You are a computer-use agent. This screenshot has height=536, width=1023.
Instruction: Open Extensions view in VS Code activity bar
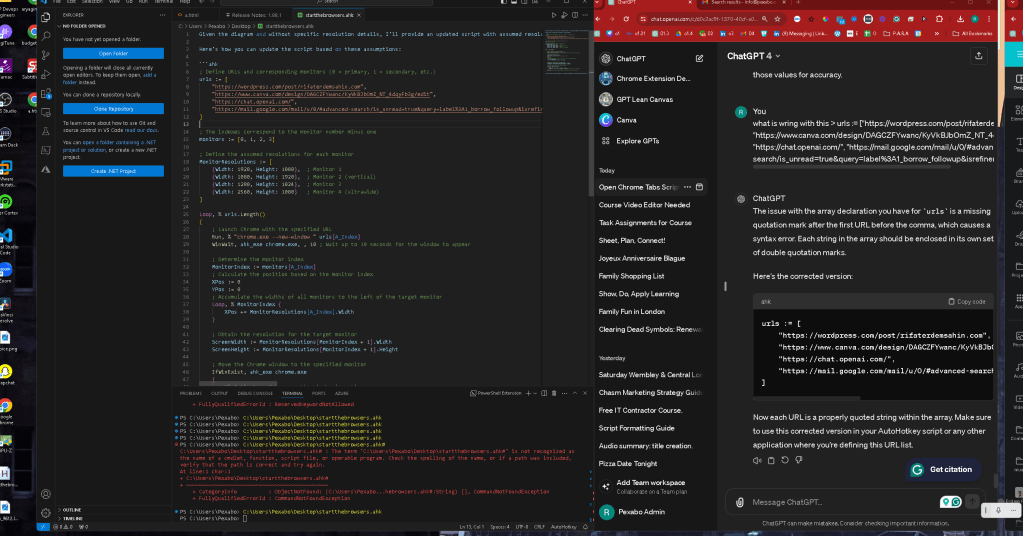point(46,93)
